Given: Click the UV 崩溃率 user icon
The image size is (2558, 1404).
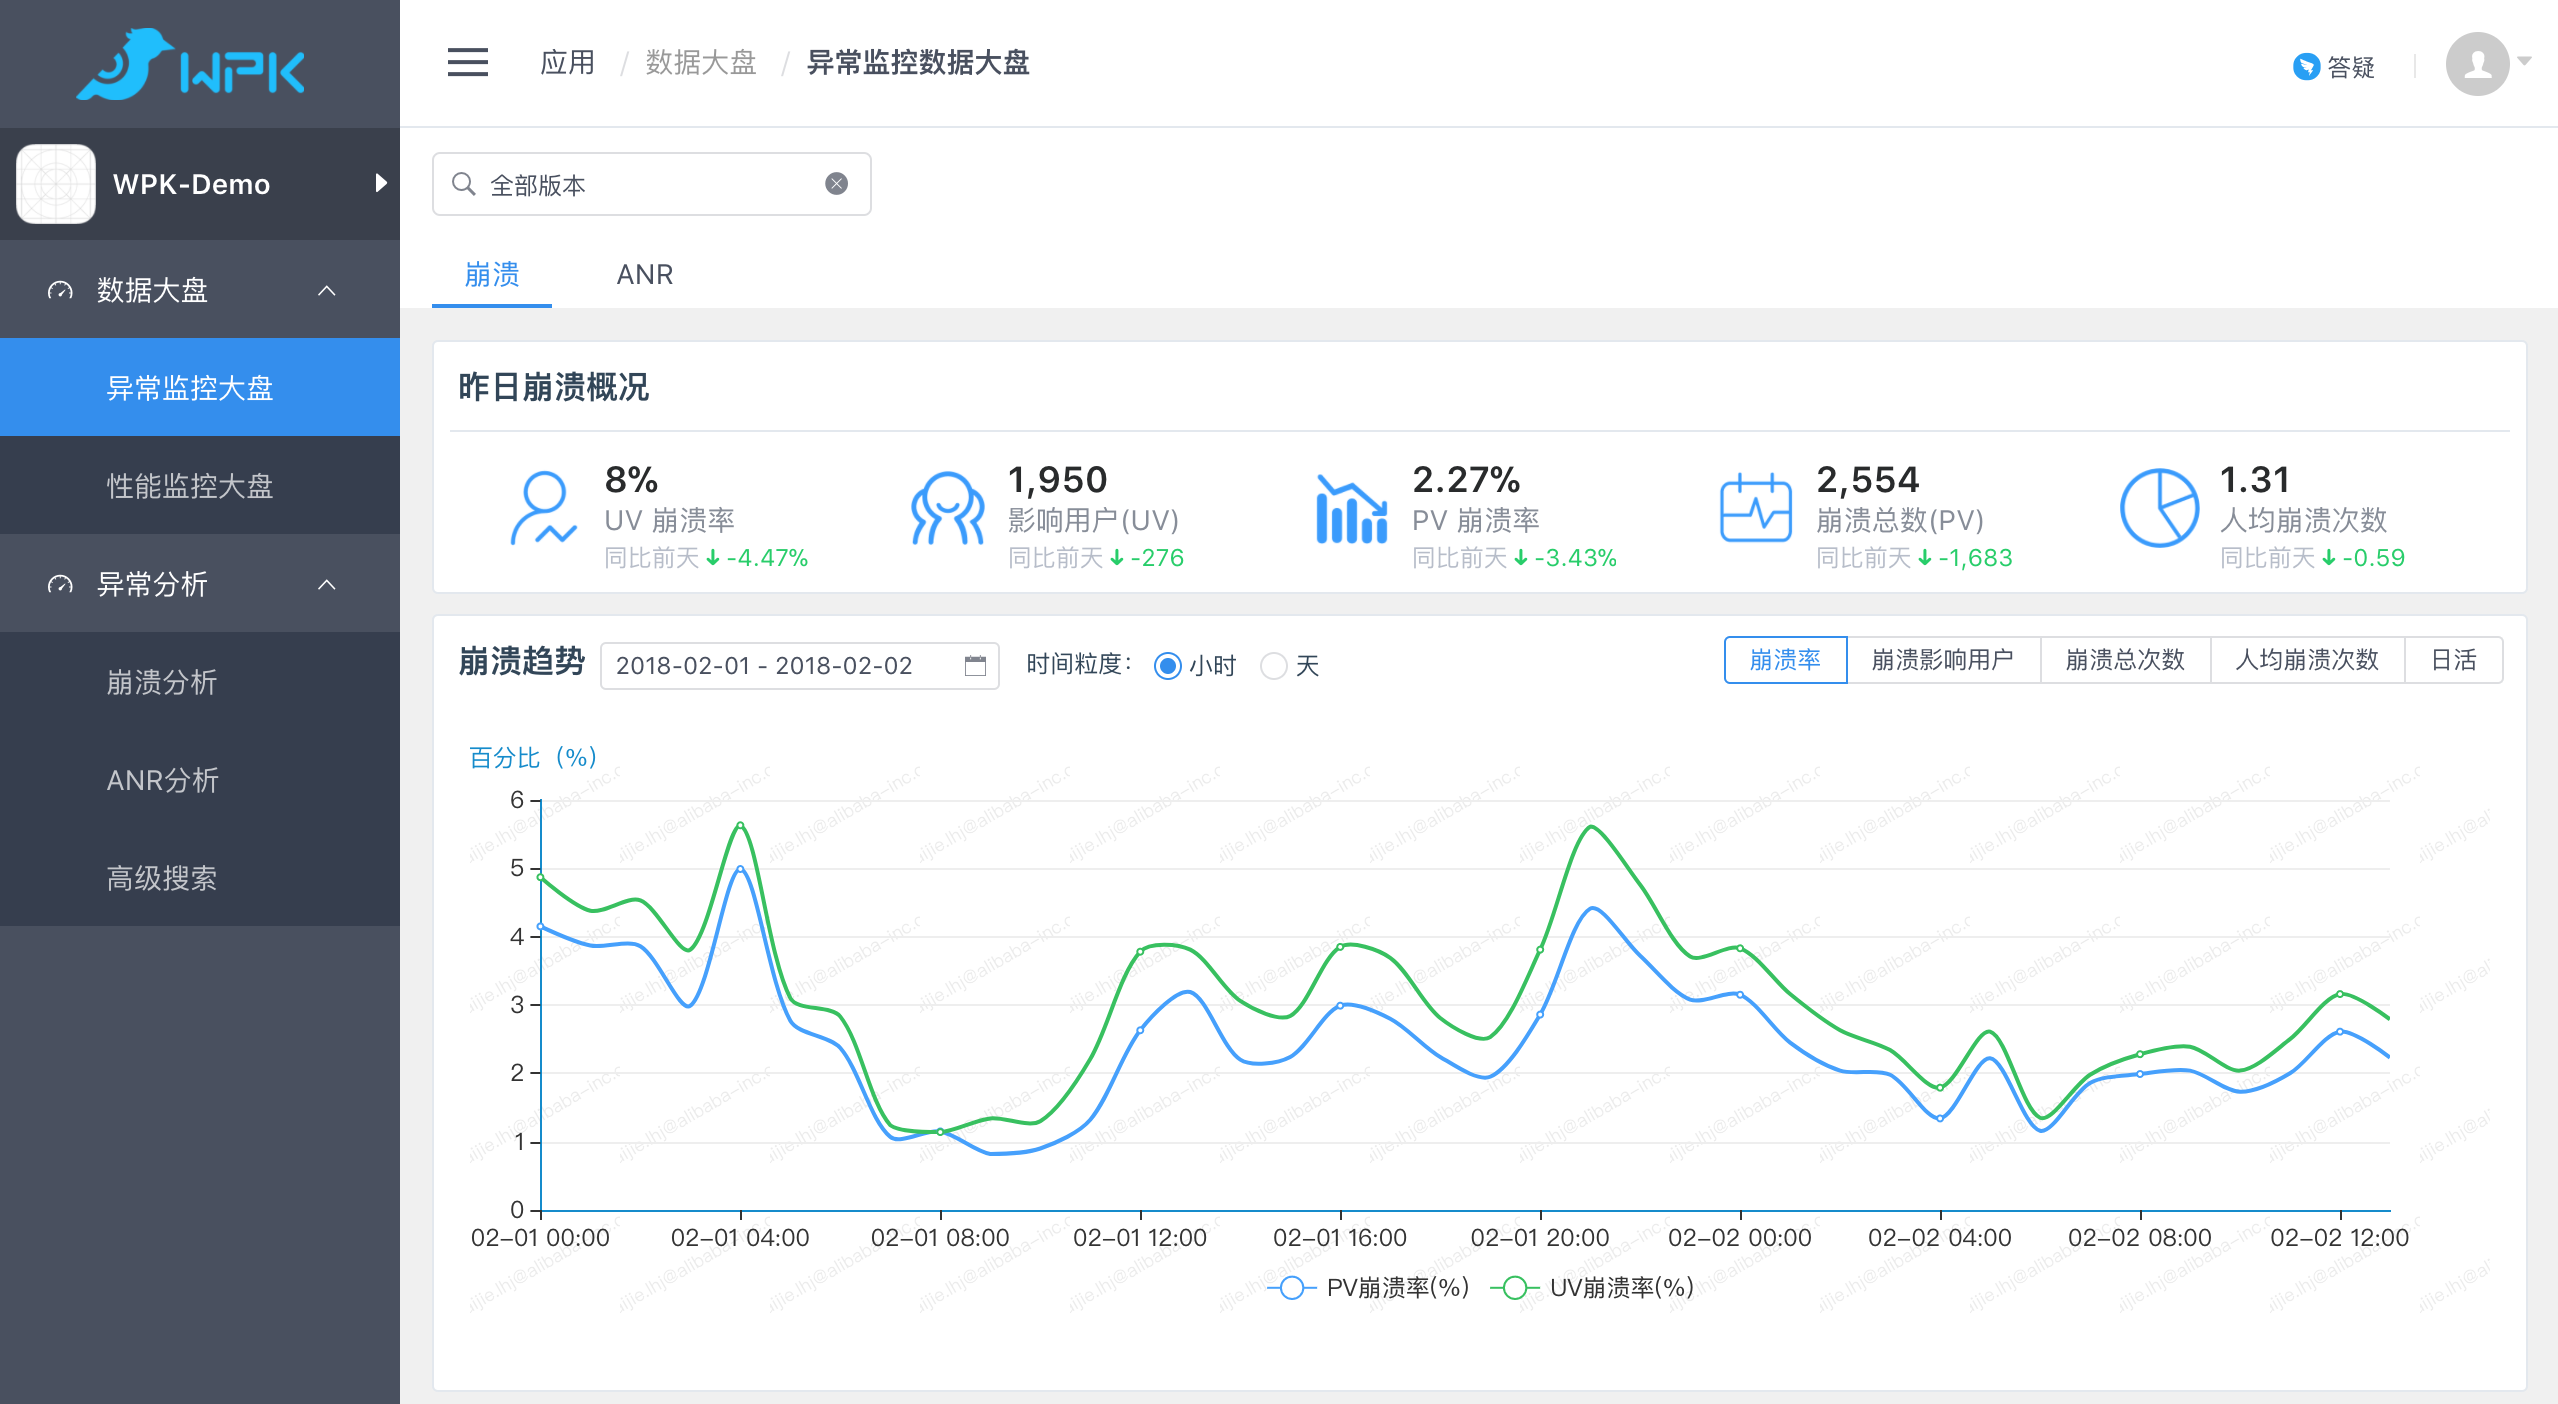Looking at the screenshot, I should point(543,508).
